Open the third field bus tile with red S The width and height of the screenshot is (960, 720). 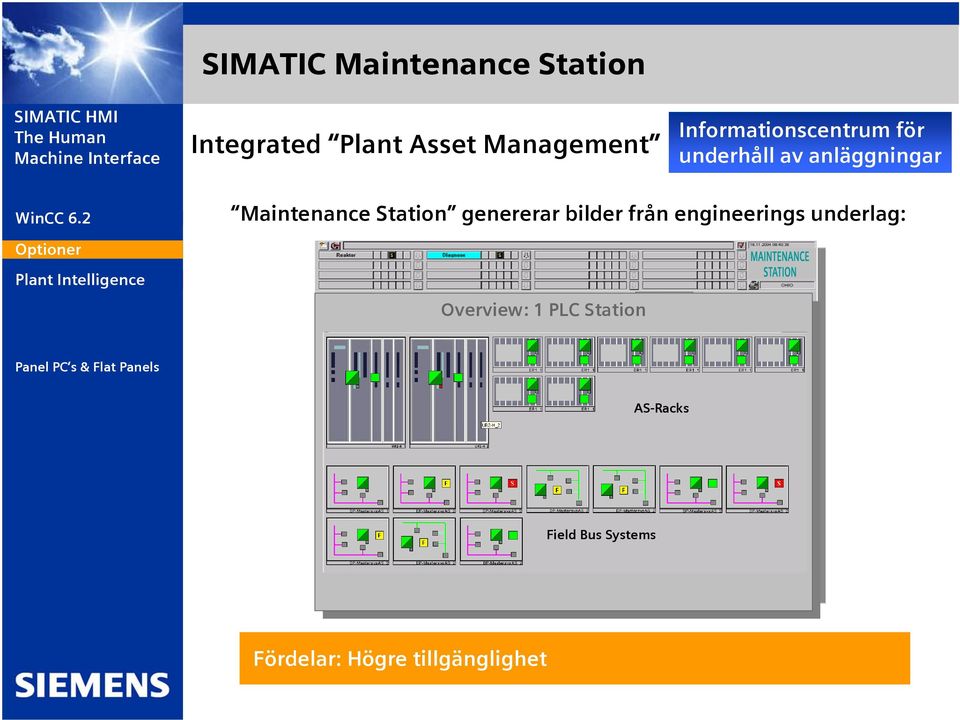point(491,489)
